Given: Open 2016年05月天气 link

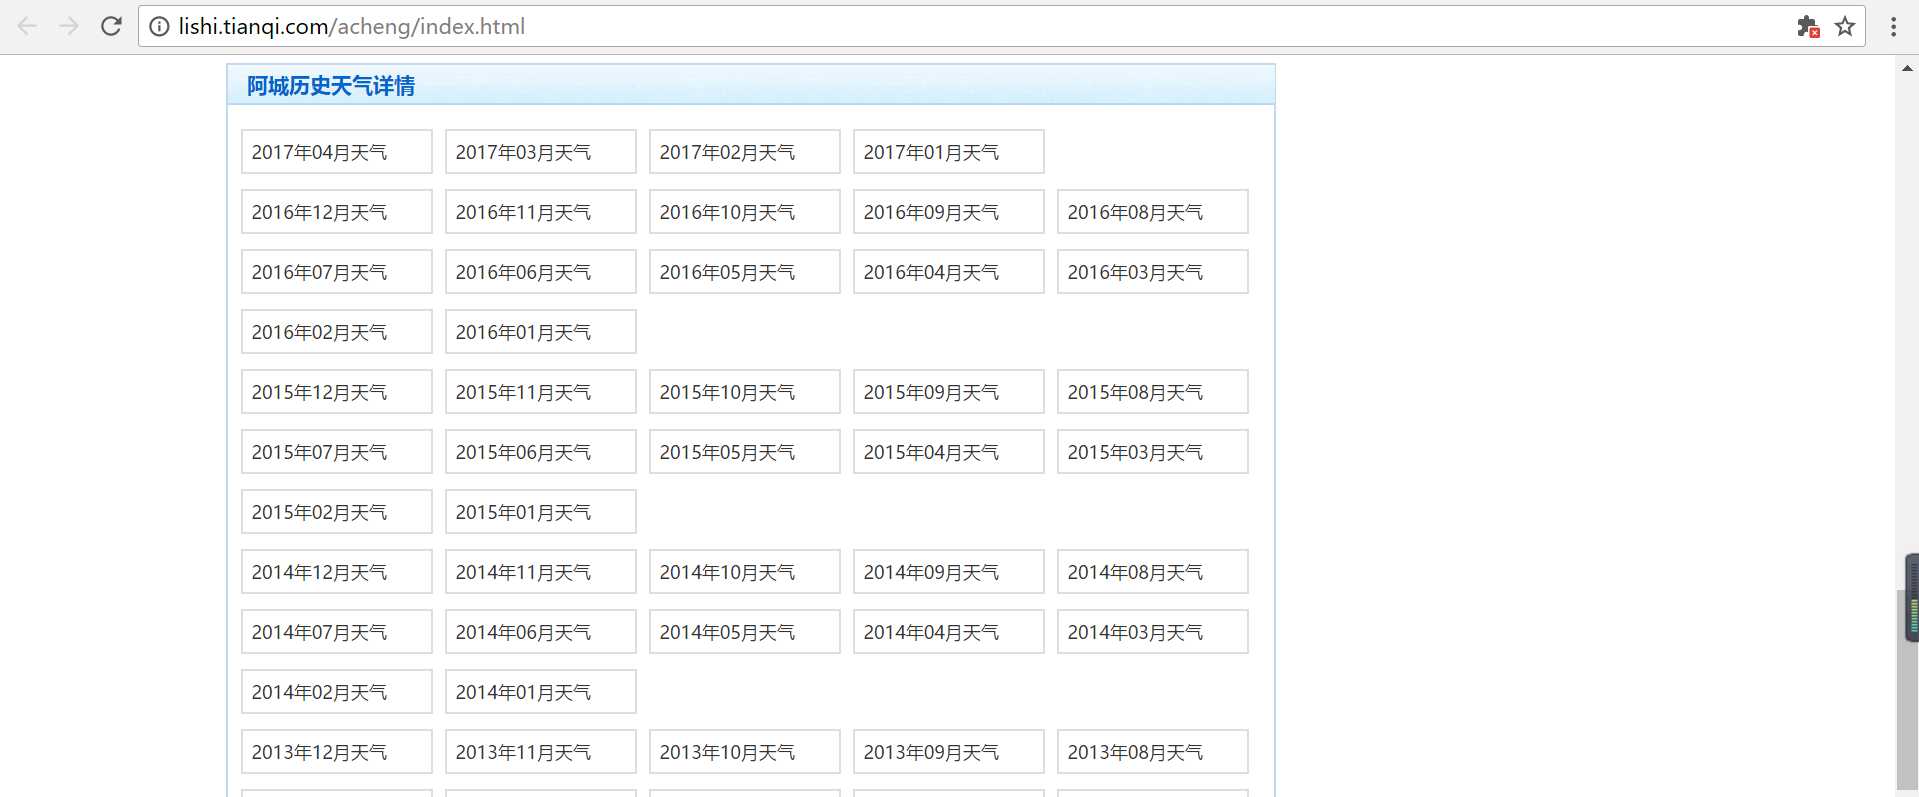Looking at the screenshot, I should click(745, 272).
